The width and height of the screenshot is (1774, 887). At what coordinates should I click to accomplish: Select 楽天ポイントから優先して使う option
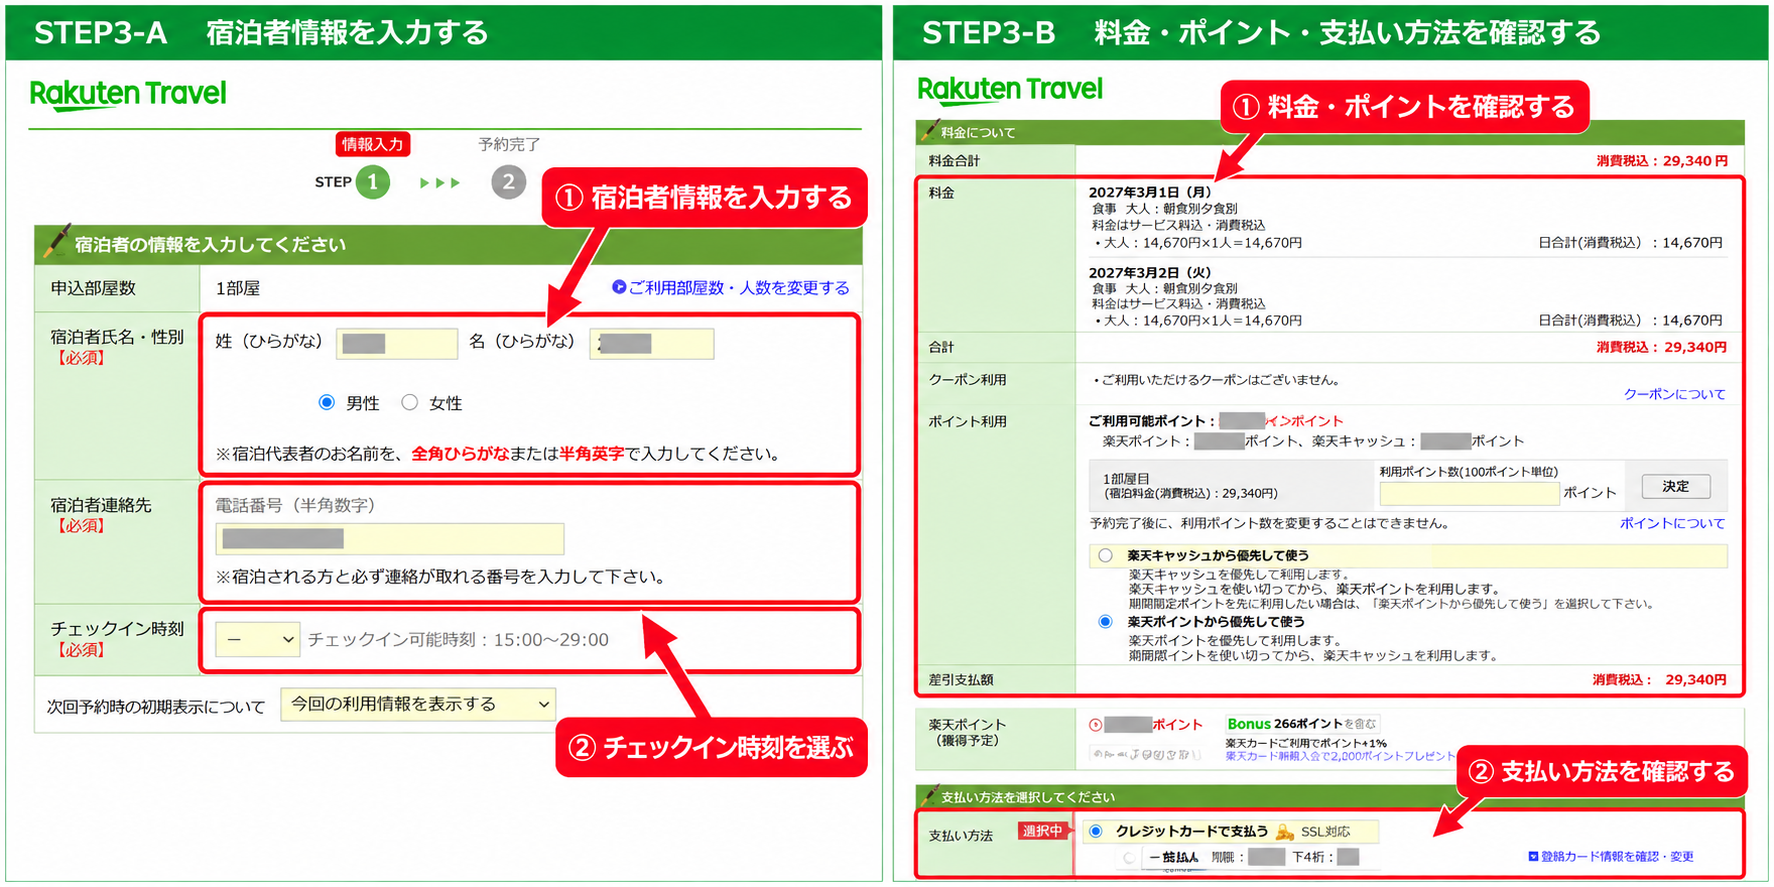pyautogui.click(x=1105, y=621)
